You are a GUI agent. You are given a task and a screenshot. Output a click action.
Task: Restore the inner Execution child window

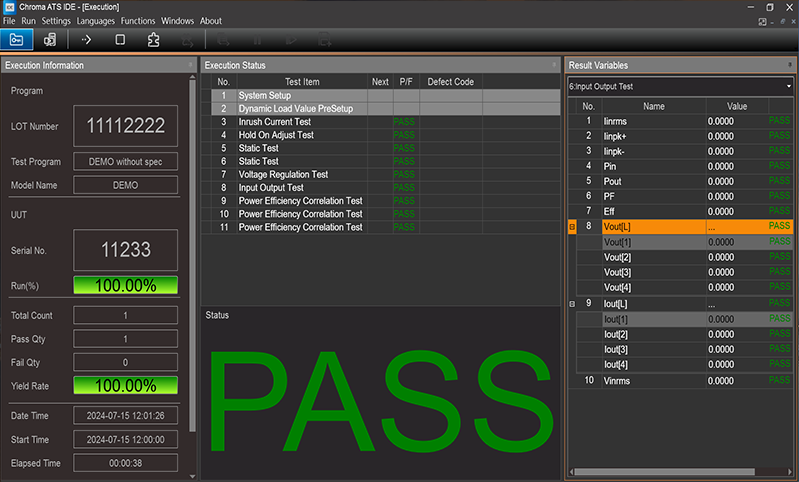tap(783, 22)
